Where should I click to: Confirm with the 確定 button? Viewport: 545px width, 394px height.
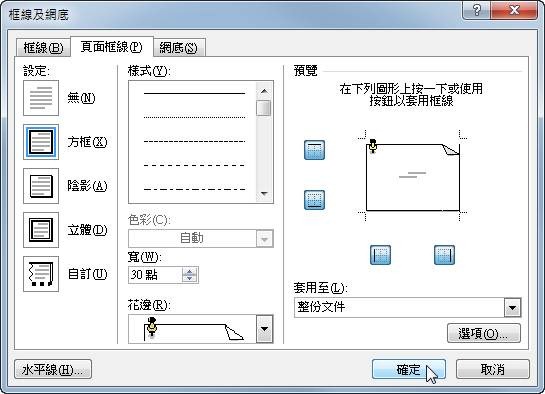coord(409,369)
